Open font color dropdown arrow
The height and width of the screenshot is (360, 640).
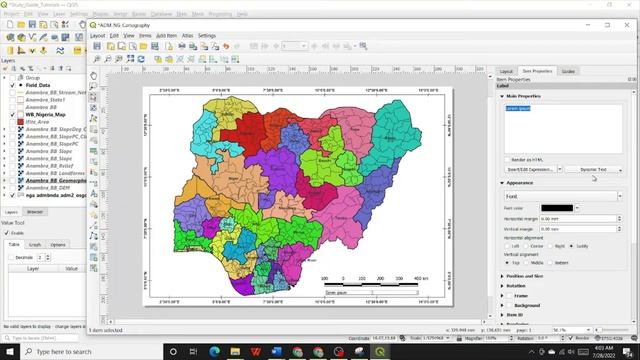pos(577,208)
